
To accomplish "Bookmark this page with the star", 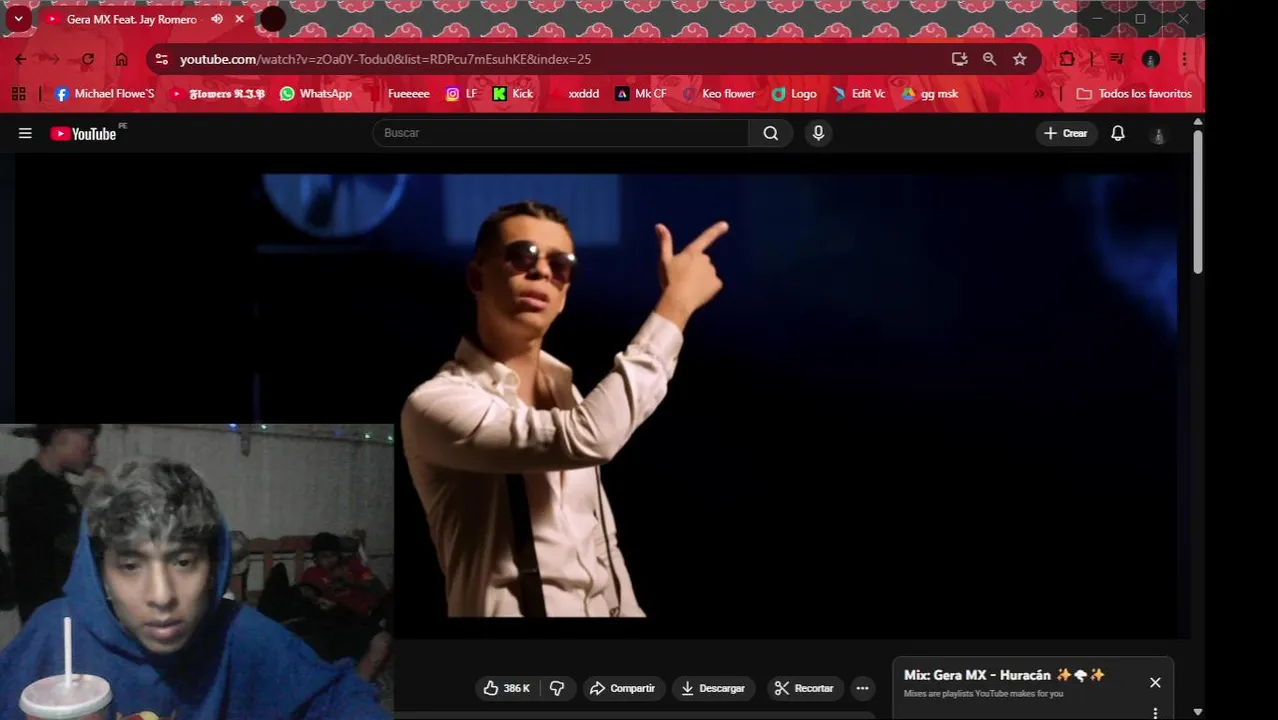I will 1019,59.
